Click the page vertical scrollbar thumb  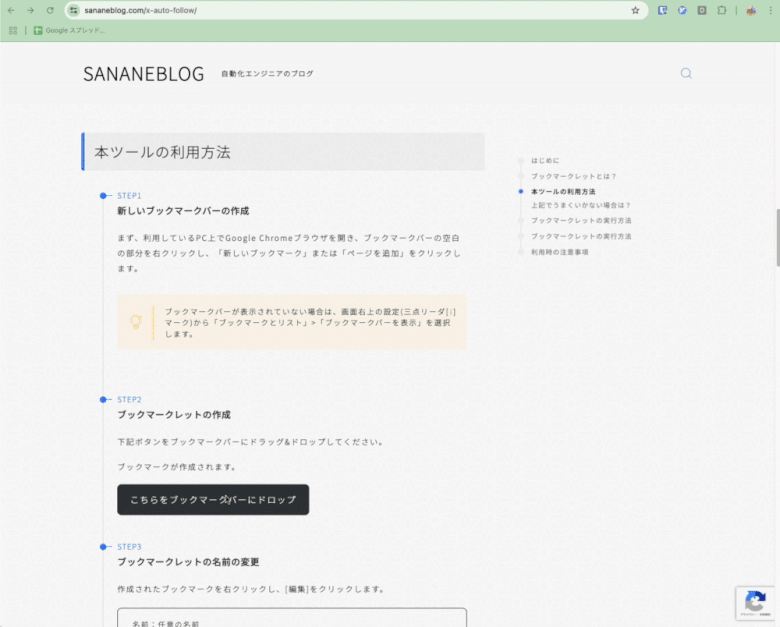click(x=778, y=238)
